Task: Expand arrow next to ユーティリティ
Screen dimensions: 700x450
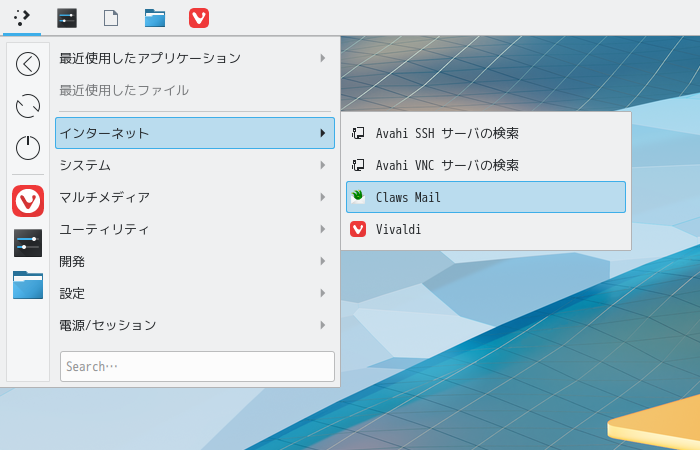Action: tap(323, 229)
